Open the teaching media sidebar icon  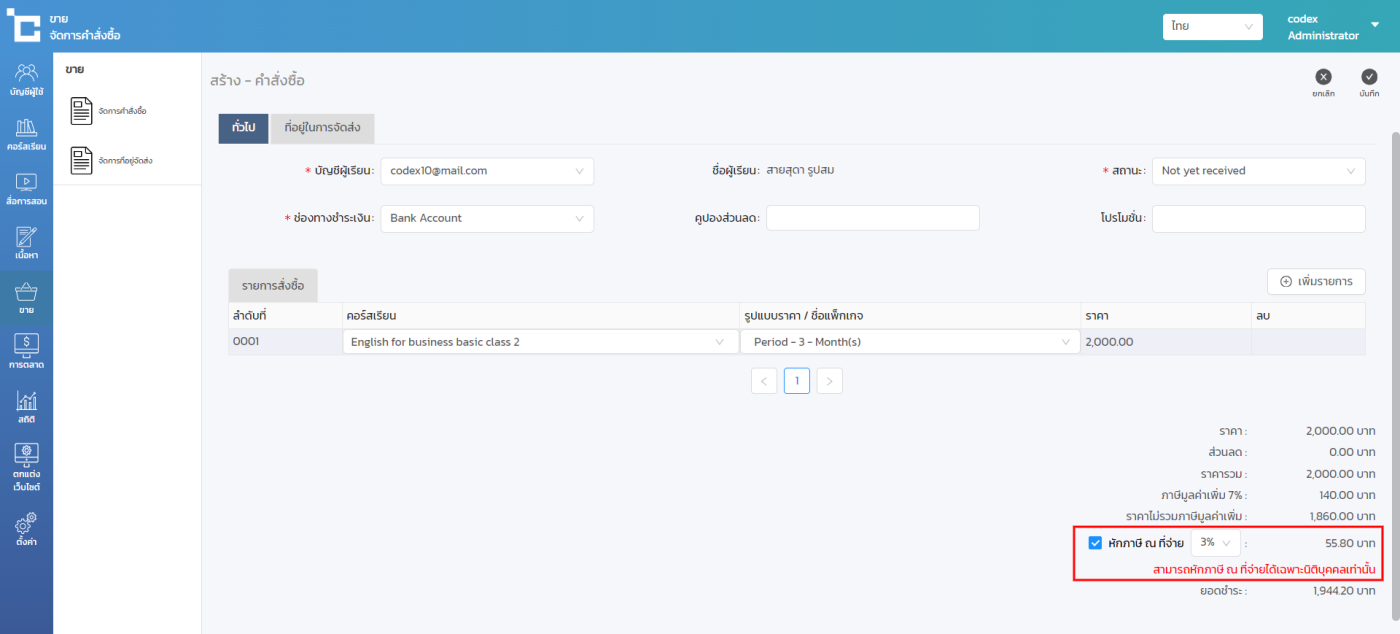click(26, 188)
